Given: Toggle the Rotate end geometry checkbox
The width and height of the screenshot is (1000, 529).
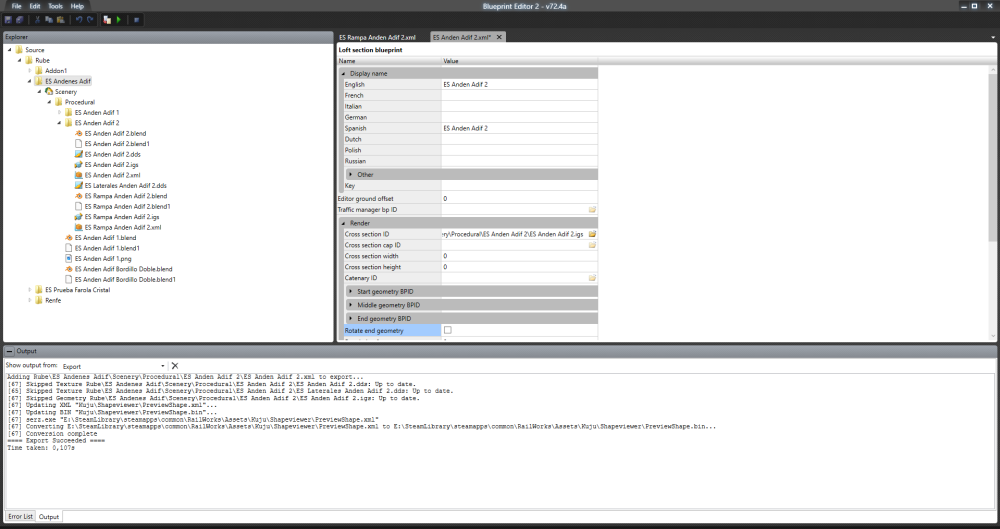Looking at the screenshot, I should click(x=448, y=330).
